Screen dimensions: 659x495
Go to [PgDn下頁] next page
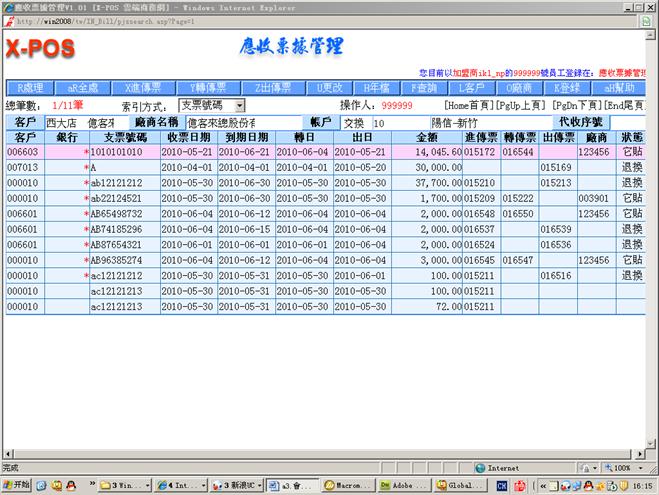point(579,105)
